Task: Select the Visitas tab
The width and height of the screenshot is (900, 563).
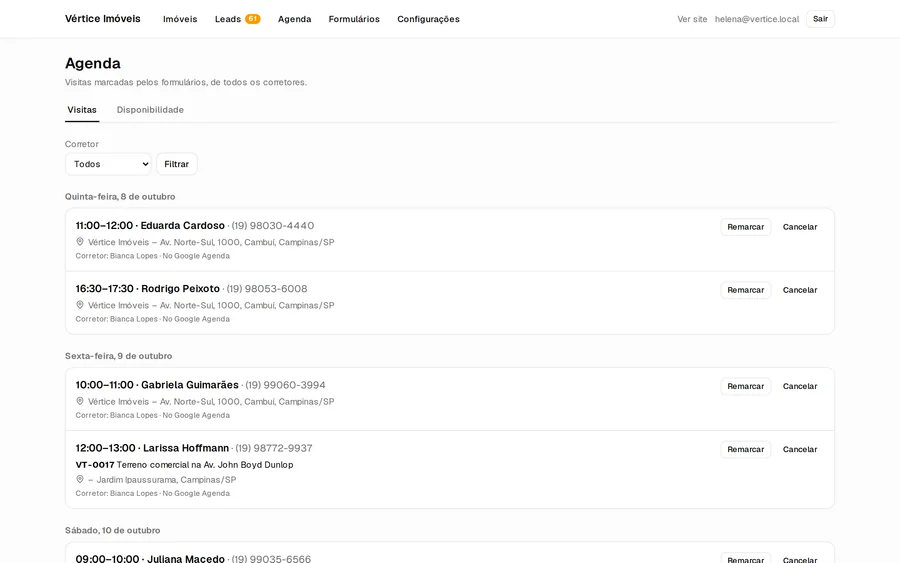Action: pos(82,110)
